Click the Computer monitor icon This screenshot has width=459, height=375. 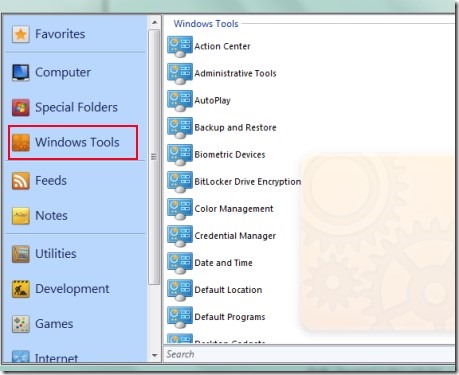[x=21, y=72]
